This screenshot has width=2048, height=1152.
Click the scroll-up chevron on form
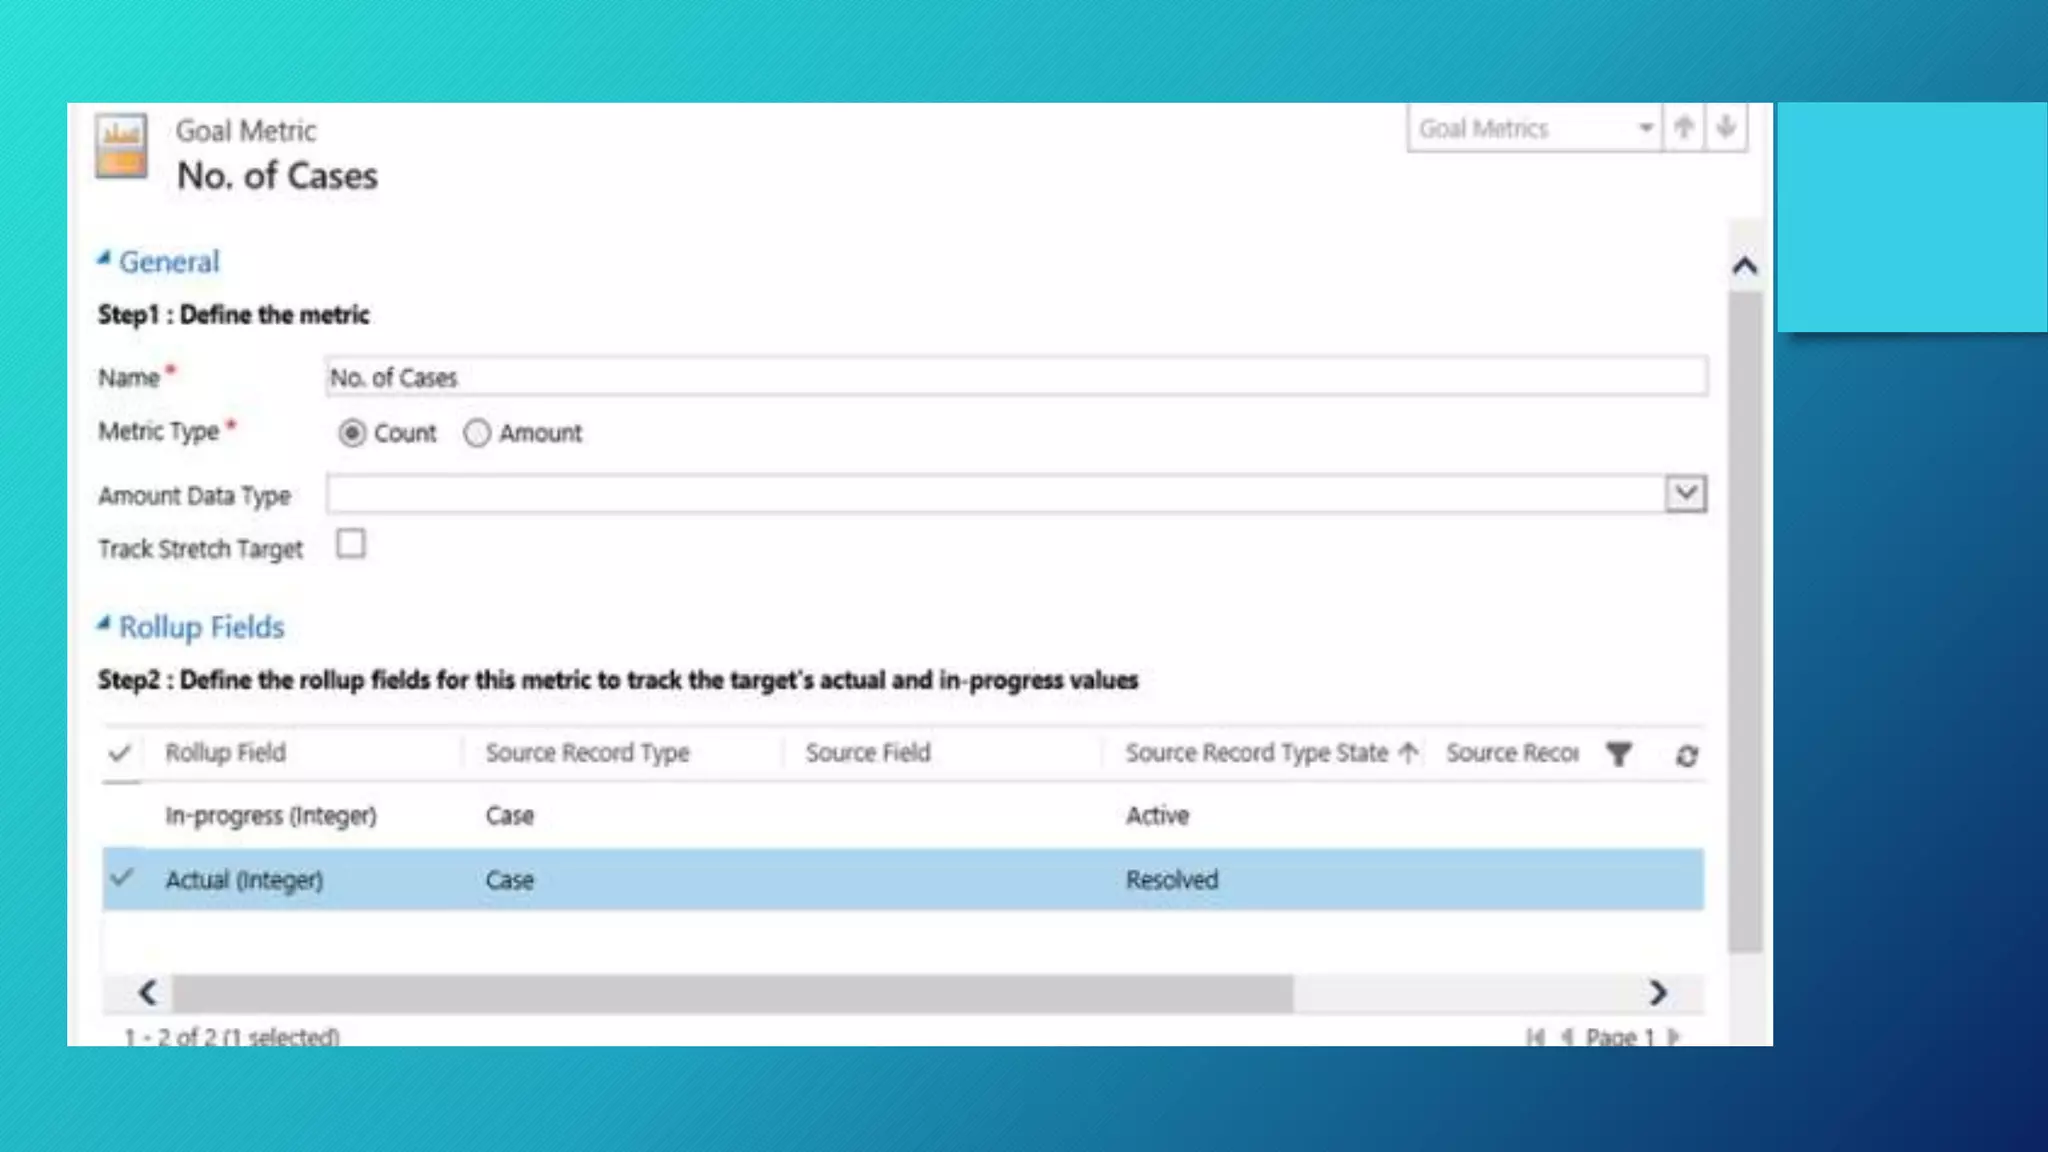tap(1745, 266)
